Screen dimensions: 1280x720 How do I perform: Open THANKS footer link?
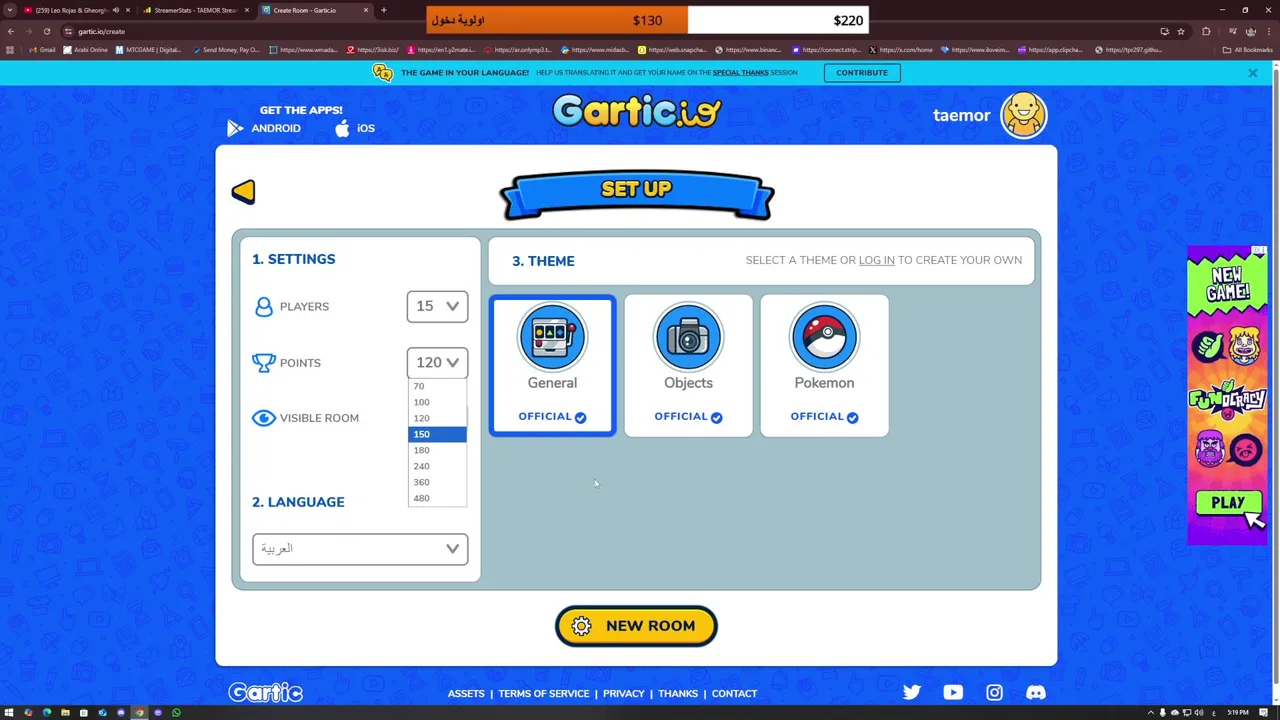[x=678, y=693]
